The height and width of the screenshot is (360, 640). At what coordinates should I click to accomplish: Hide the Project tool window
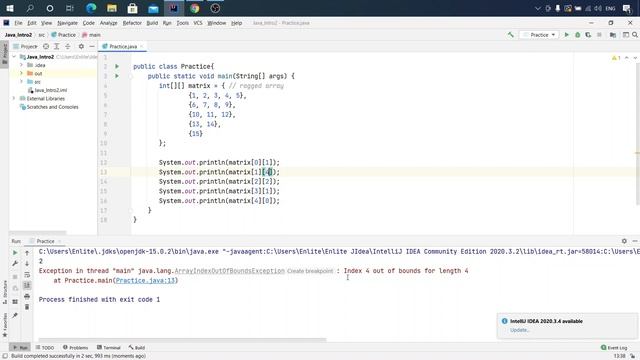point(92,47)
